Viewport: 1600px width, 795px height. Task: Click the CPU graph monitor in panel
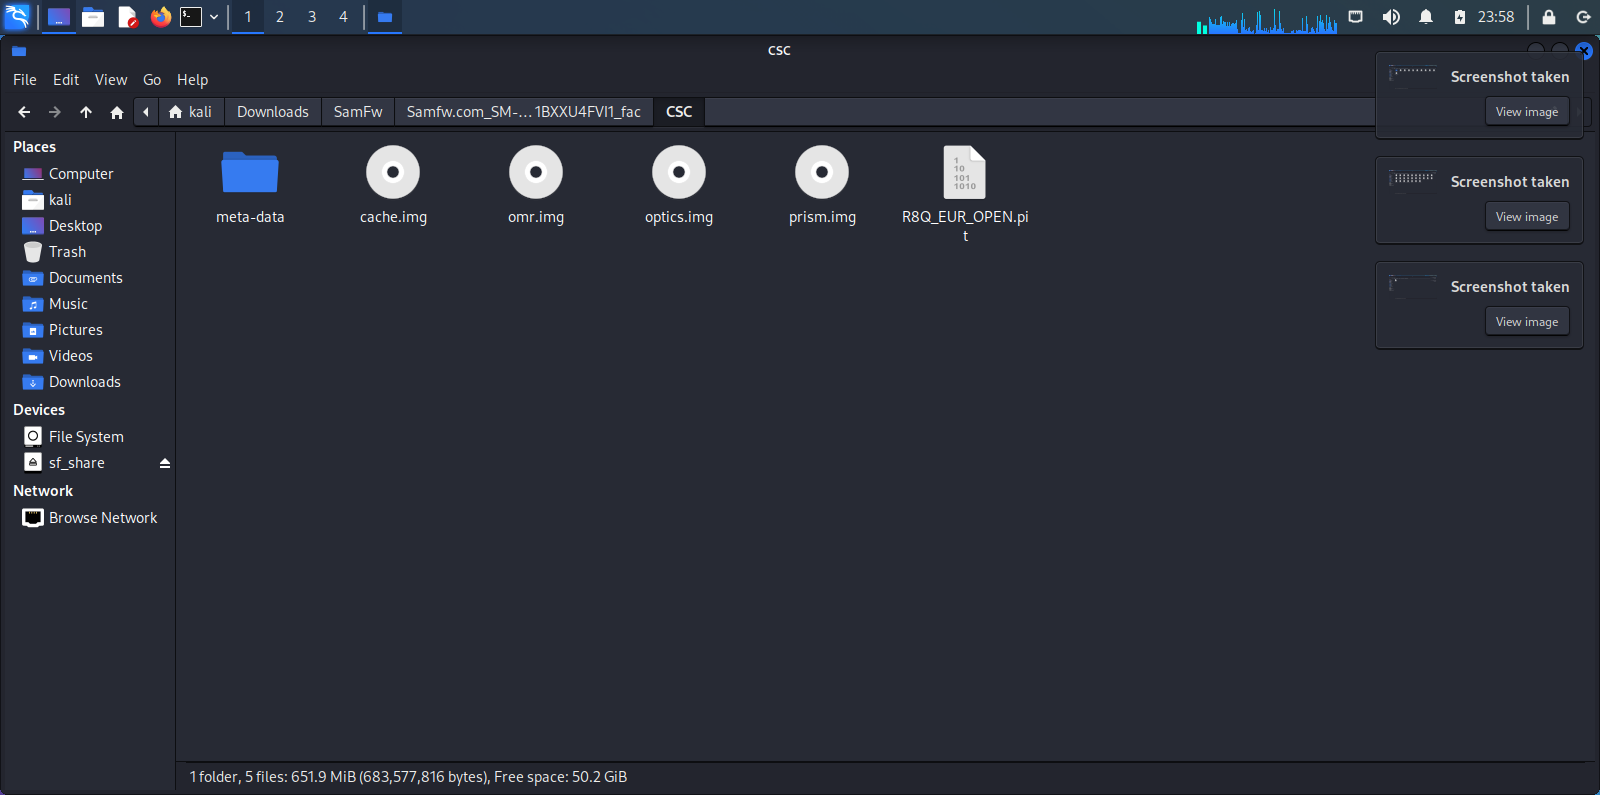1267,19
